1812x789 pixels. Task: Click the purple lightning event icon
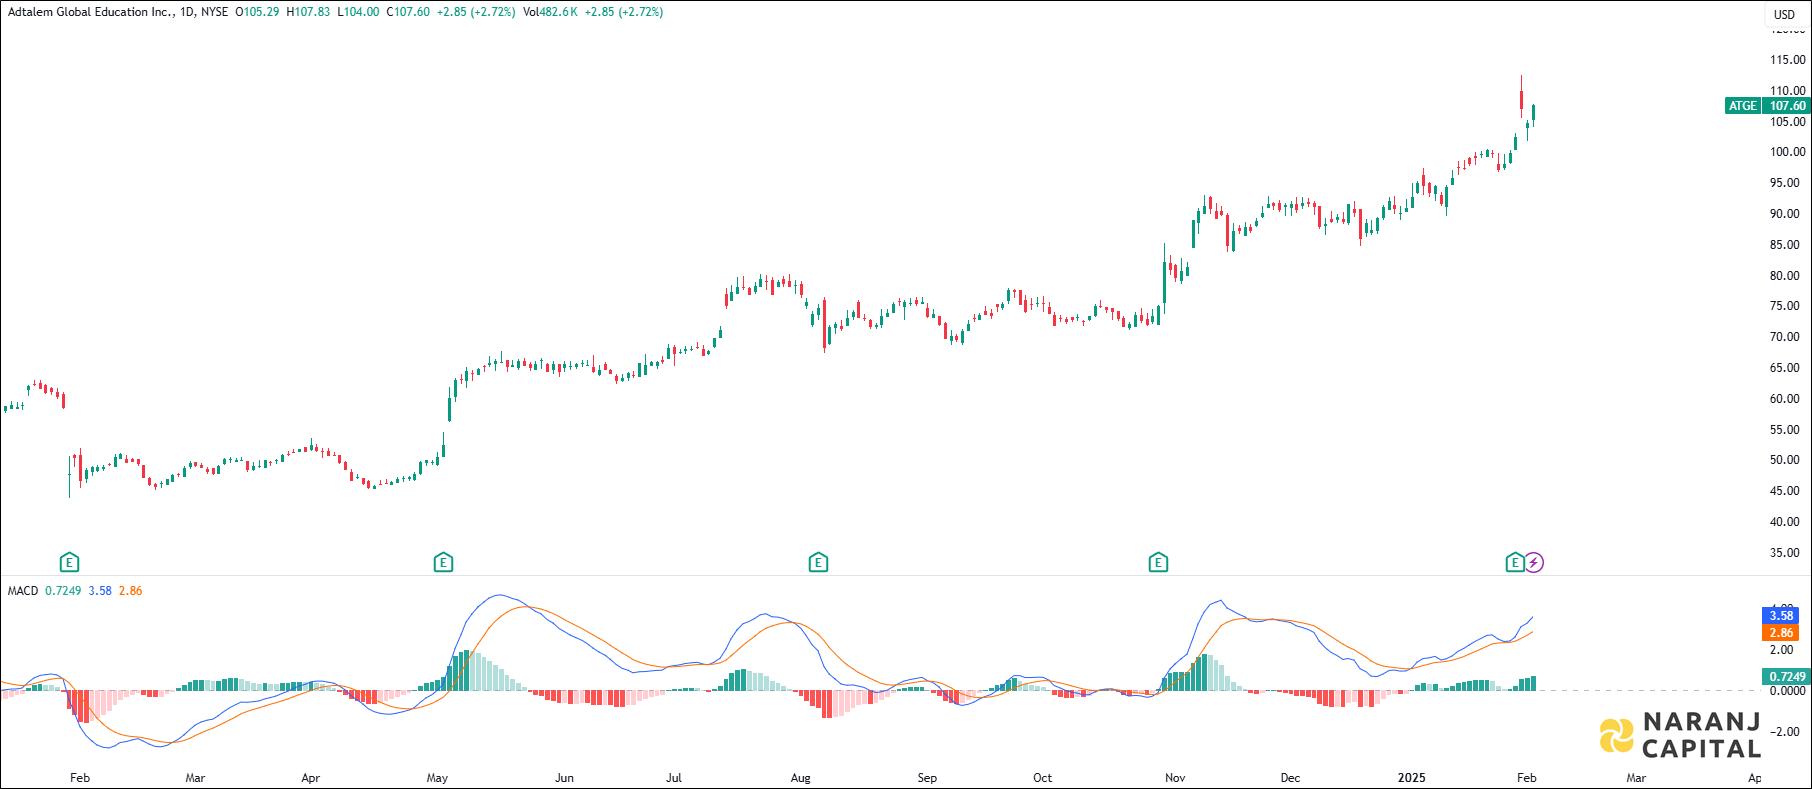click(x=1534, y=563)
